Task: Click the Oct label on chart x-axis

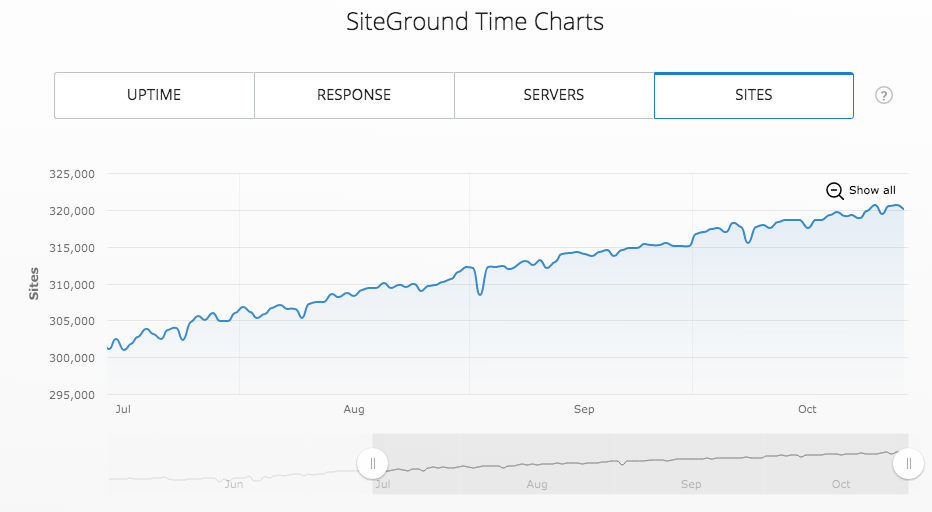Action: (807, 409)
